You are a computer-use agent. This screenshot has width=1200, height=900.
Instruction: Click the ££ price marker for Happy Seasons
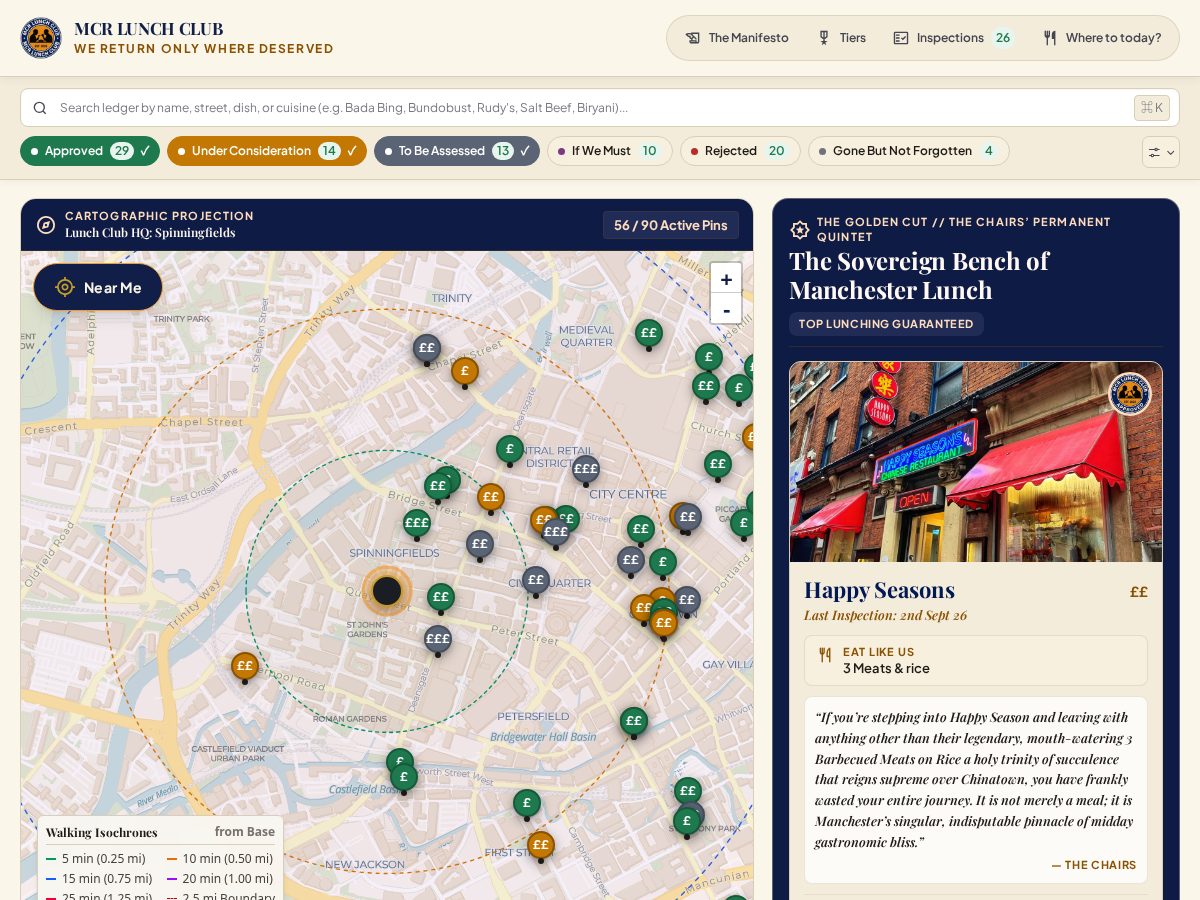point(1139,592)
